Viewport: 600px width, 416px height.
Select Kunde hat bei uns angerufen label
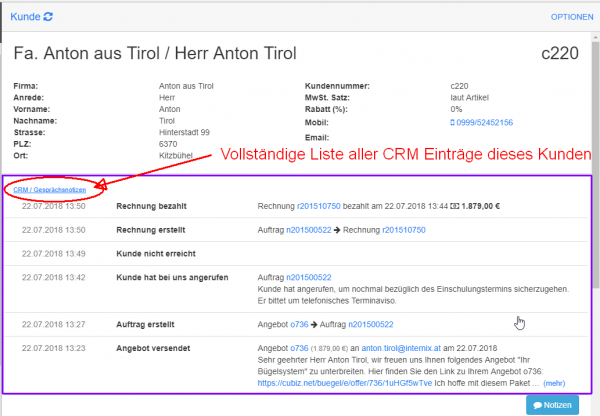(x=172, y=277)
